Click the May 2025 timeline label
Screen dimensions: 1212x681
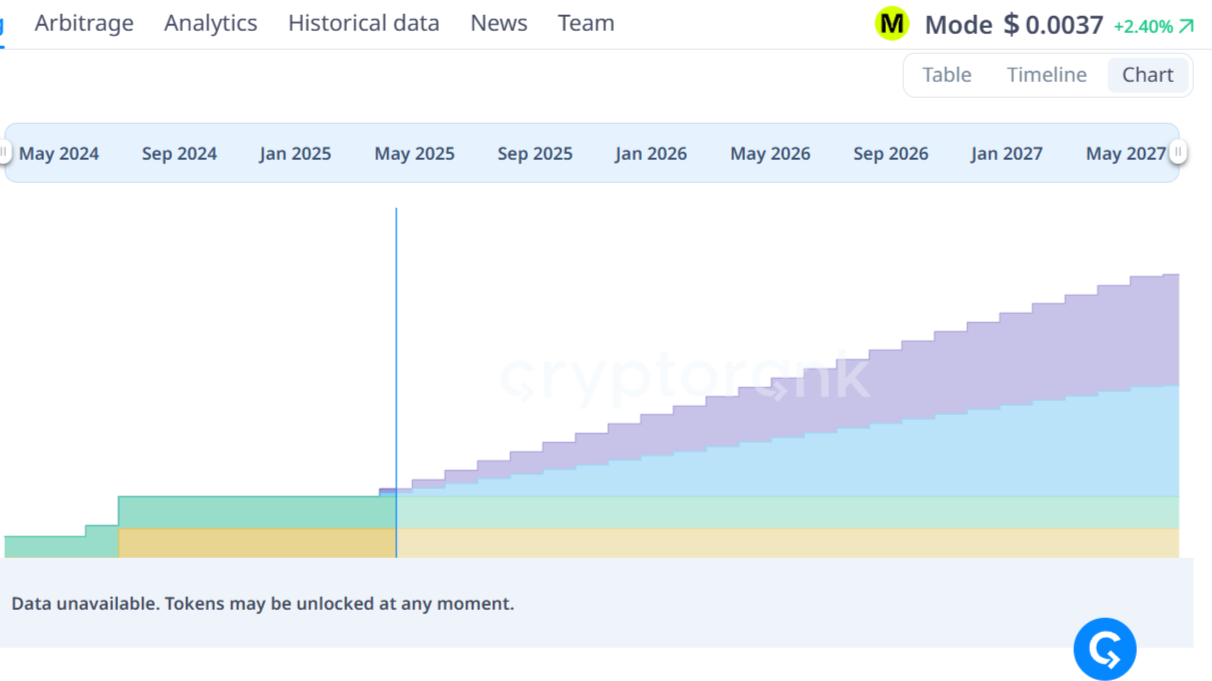click(x=414, y=154)
